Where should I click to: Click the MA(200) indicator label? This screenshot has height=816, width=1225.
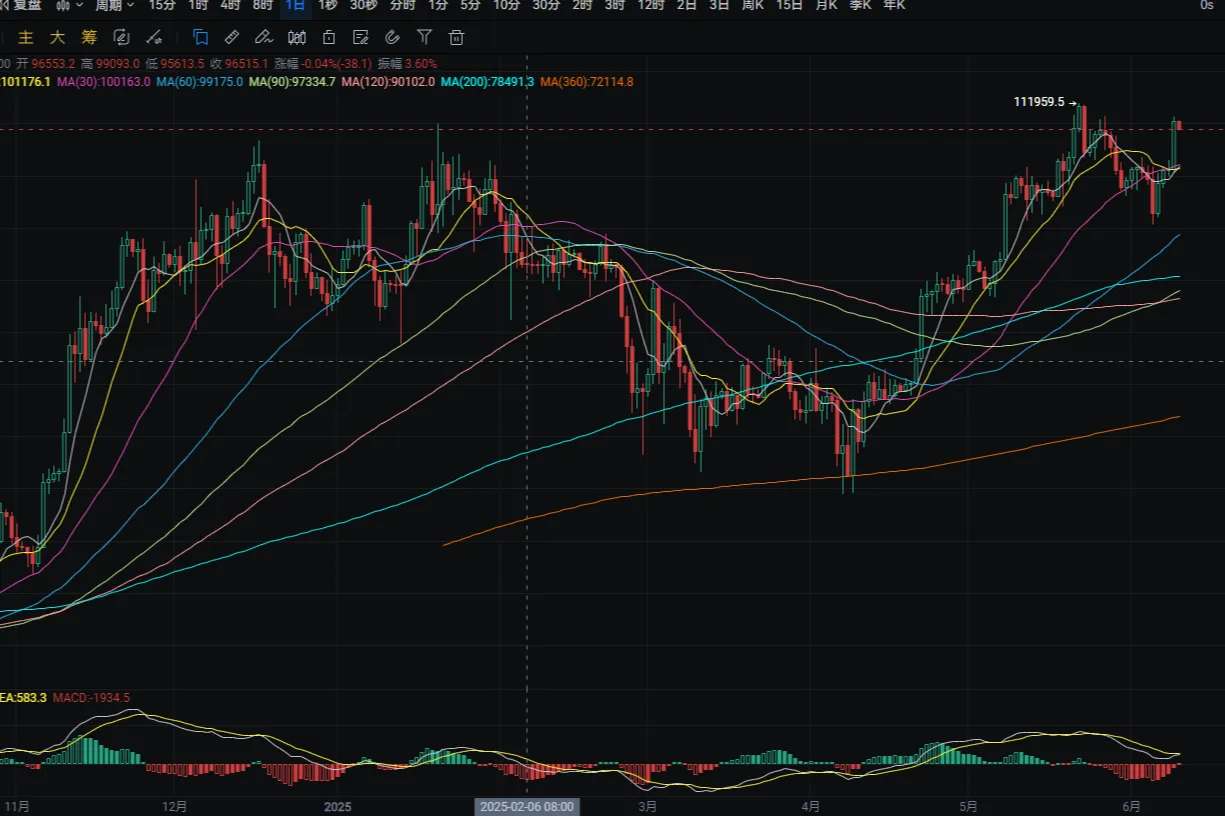click(487, 81)
